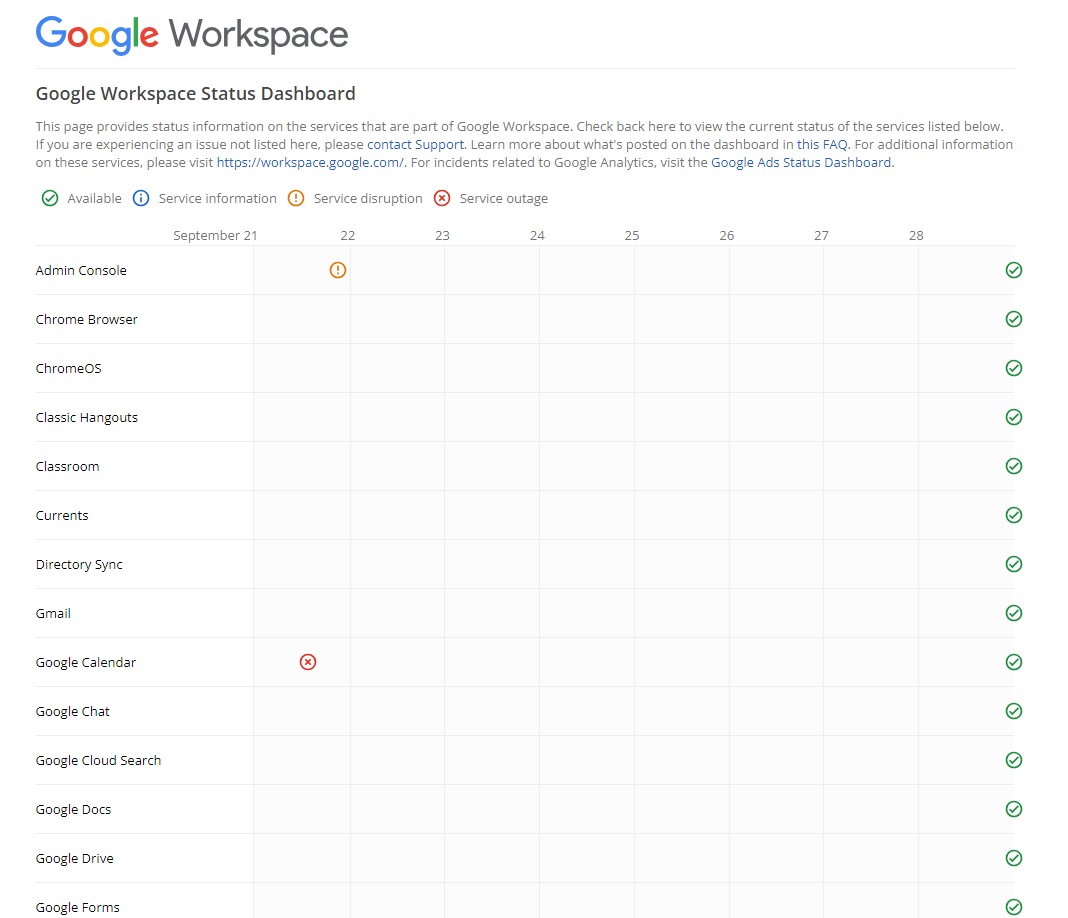
Task: Click the 24 date column header
Action: (x=537, y=236)
